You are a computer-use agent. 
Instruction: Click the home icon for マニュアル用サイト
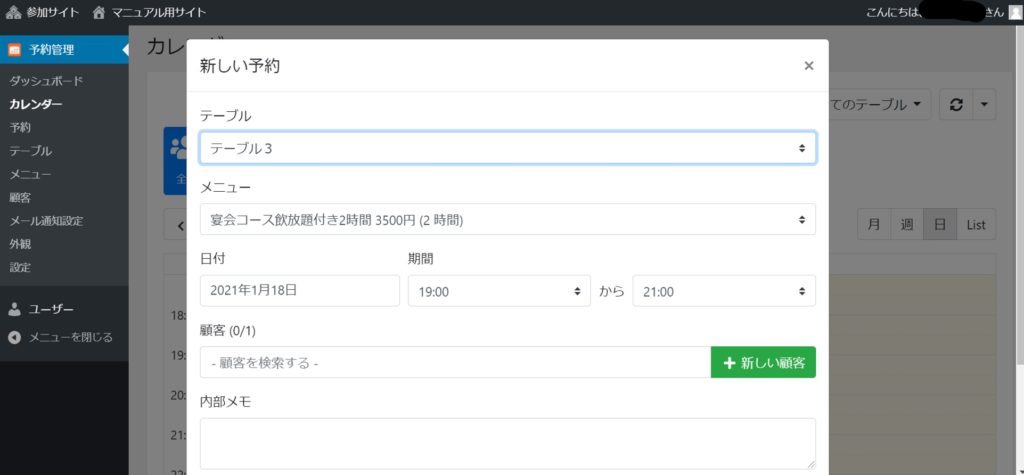pyautogui.click(x=99, y=12)
